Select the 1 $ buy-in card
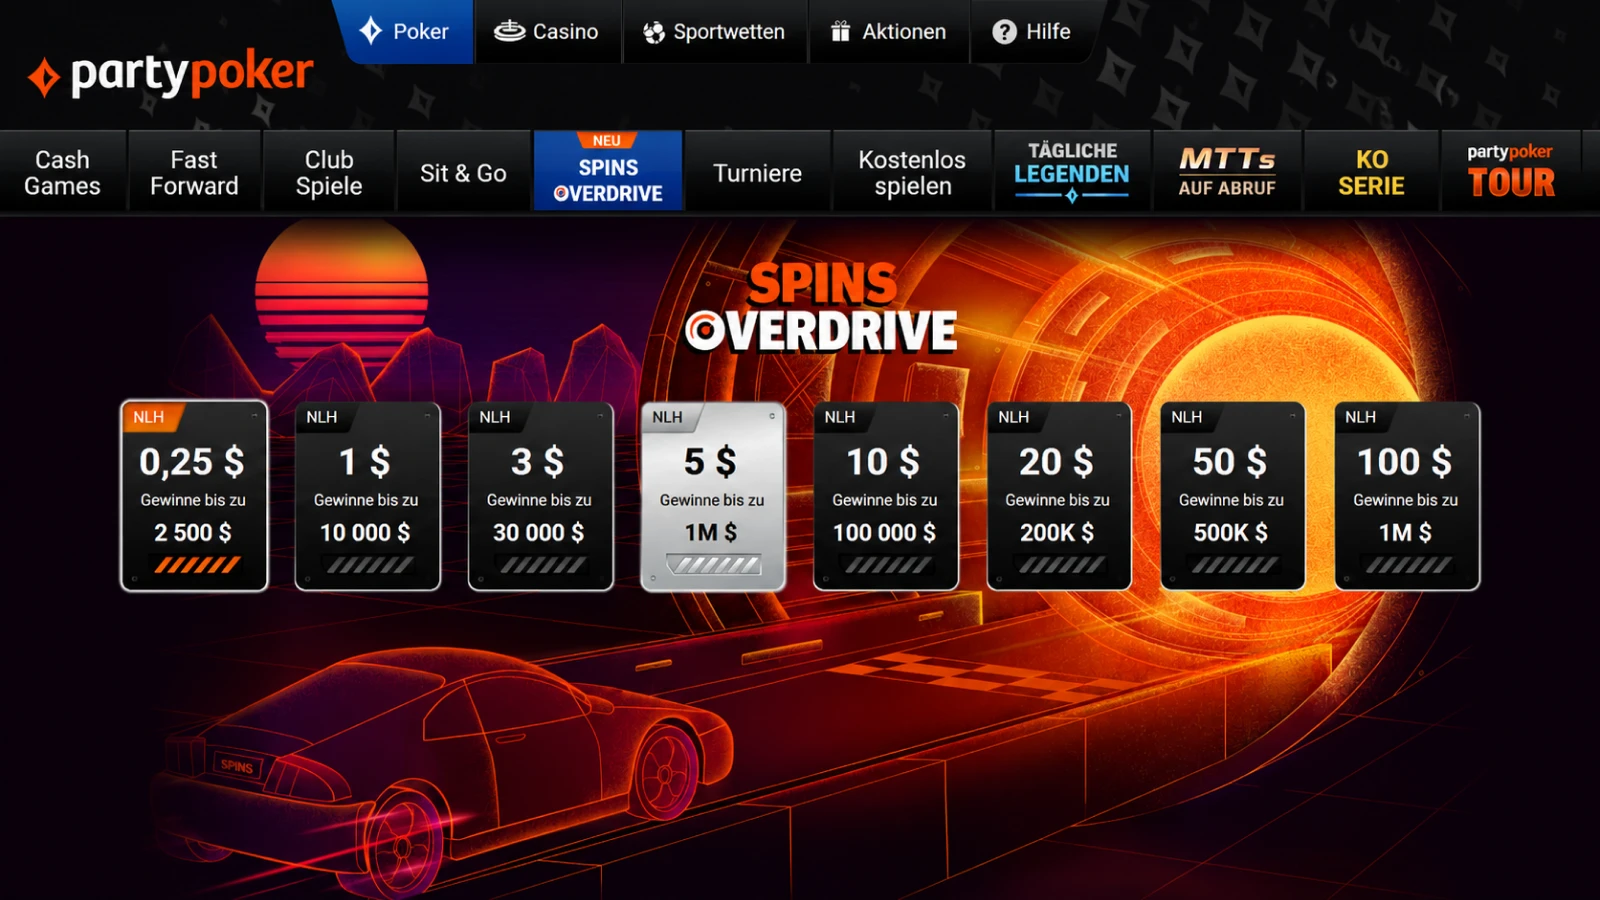This screenshot has height=900, width=1600. tap(367, 496)
